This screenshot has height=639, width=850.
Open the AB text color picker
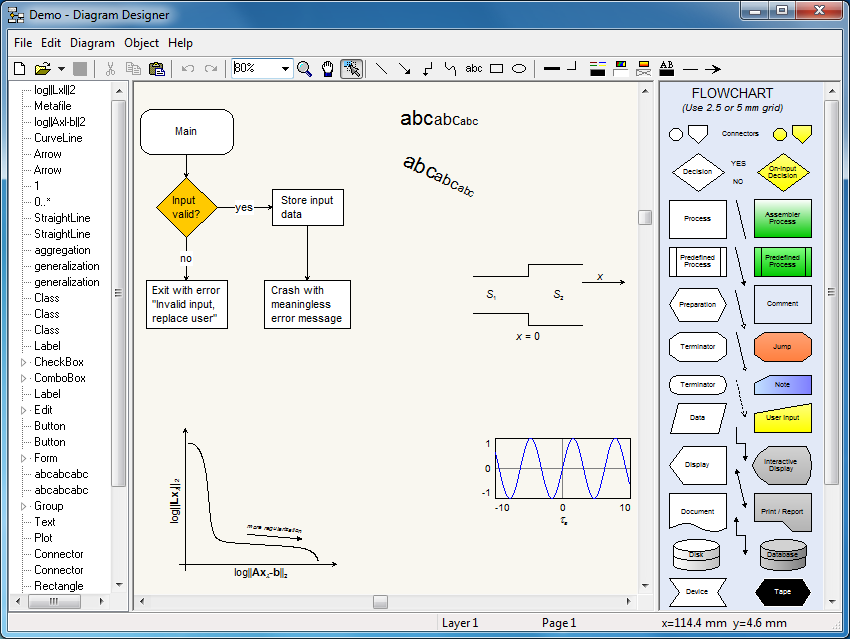(x=666, y=69)
